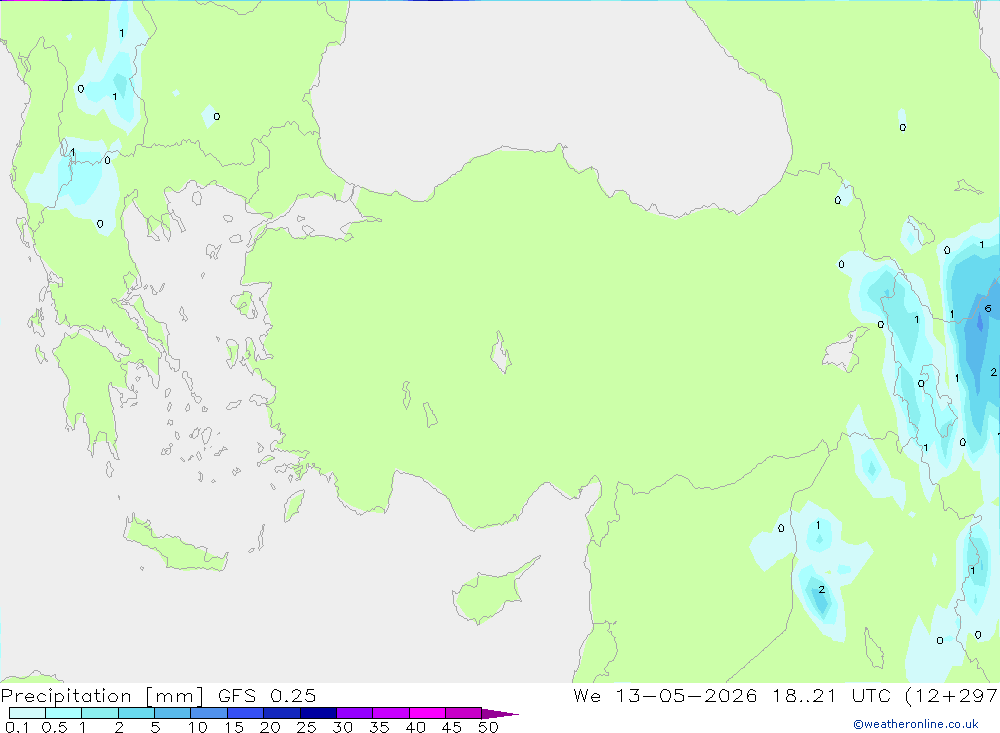Click the 15–20 mm legend color swatch

tap(245, 713)
